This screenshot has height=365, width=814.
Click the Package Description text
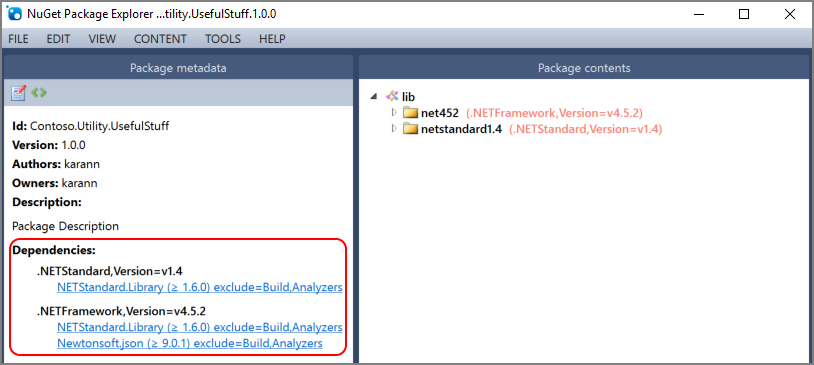[65, 226]
